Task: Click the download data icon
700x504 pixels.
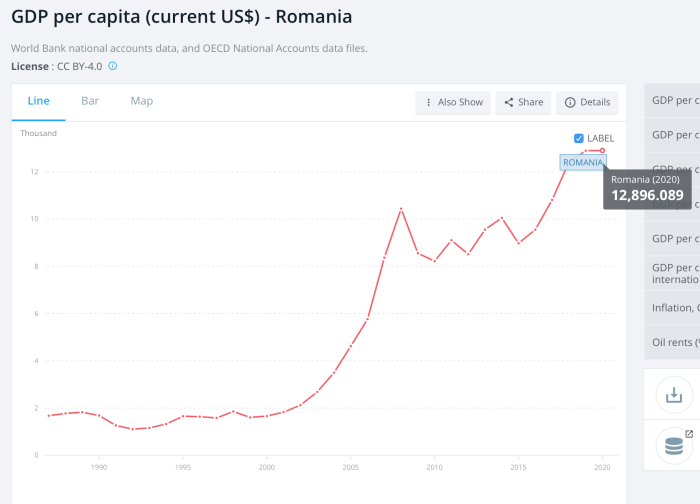Action: click(x=674, y=395)
